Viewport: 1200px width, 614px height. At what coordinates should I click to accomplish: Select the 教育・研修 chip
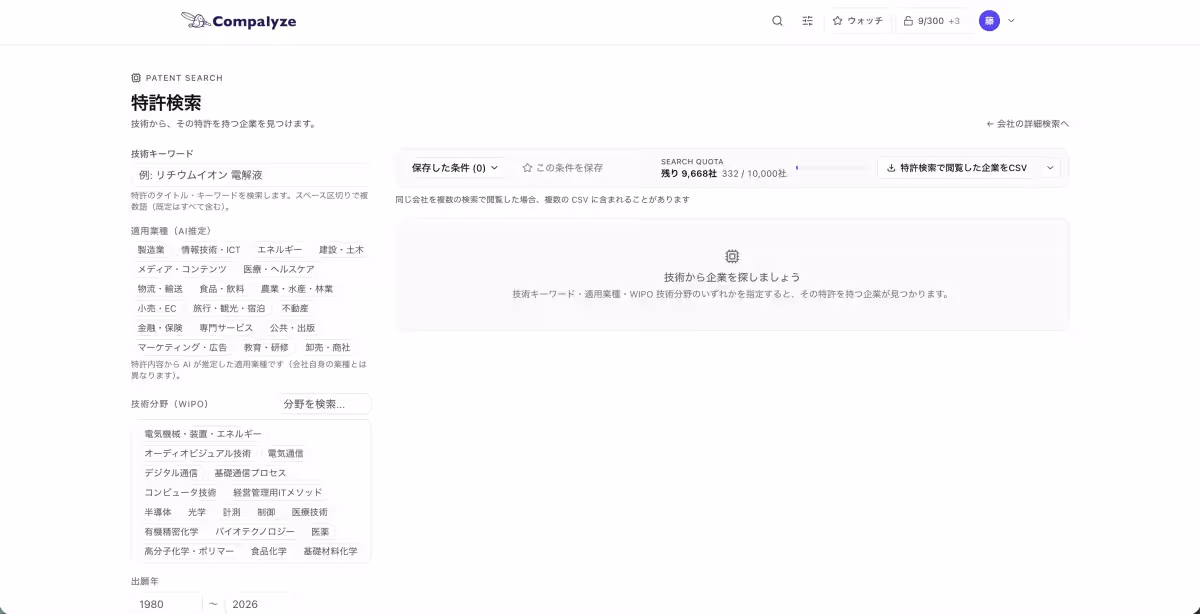266,347
